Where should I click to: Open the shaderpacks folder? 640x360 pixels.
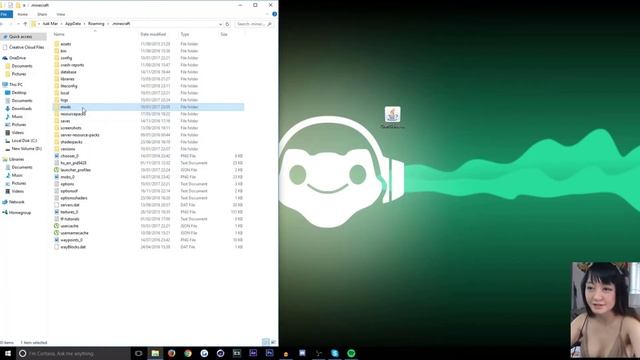[x=71, y=142]
